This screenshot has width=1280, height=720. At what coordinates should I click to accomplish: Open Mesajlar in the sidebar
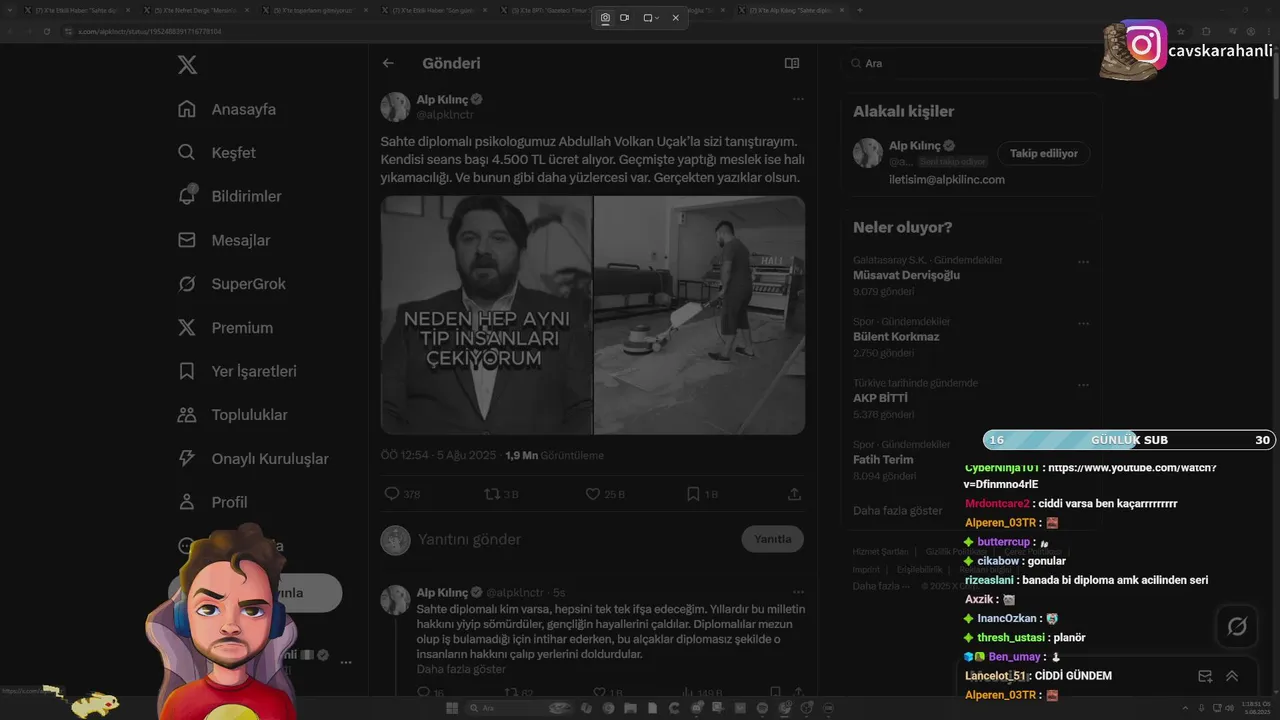tap(224, 240)
